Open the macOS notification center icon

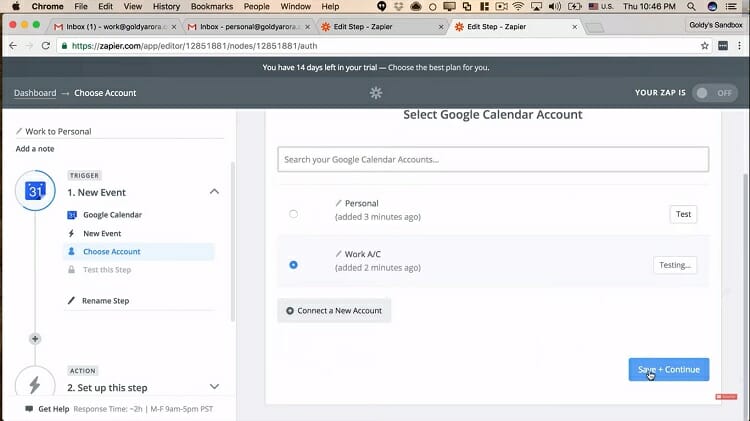point(731,6)
